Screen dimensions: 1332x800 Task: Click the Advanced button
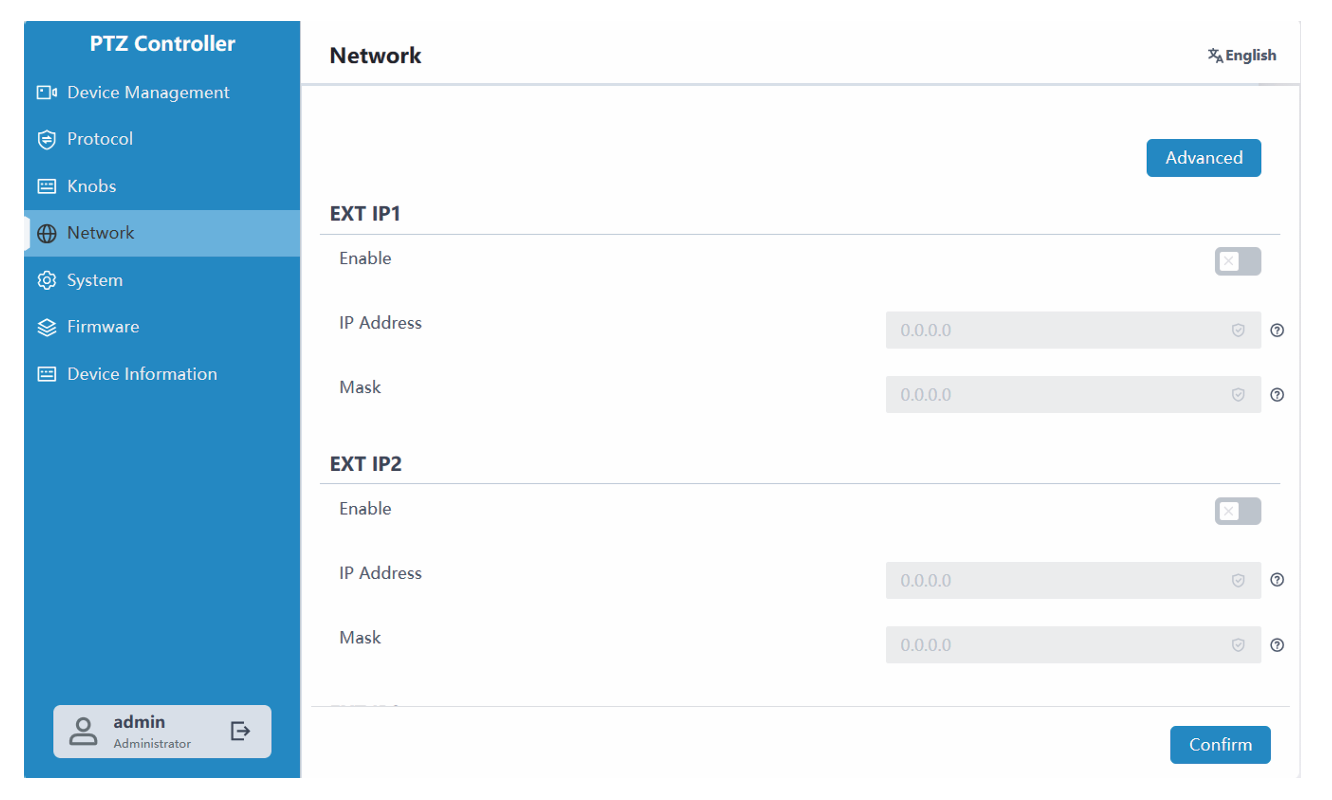(1203, 158)
